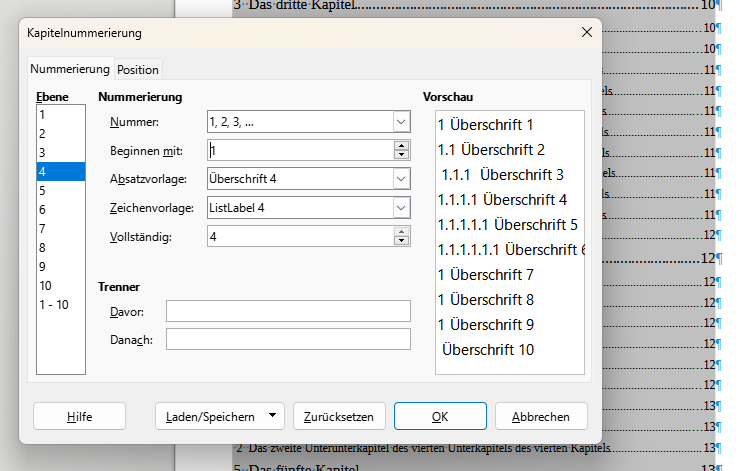
Task: Confirm with the OK button
Action: coord(440,416)
